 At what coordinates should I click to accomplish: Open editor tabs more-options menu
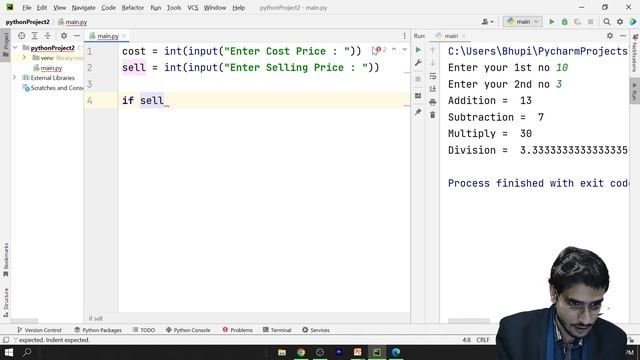click(404, 36)
